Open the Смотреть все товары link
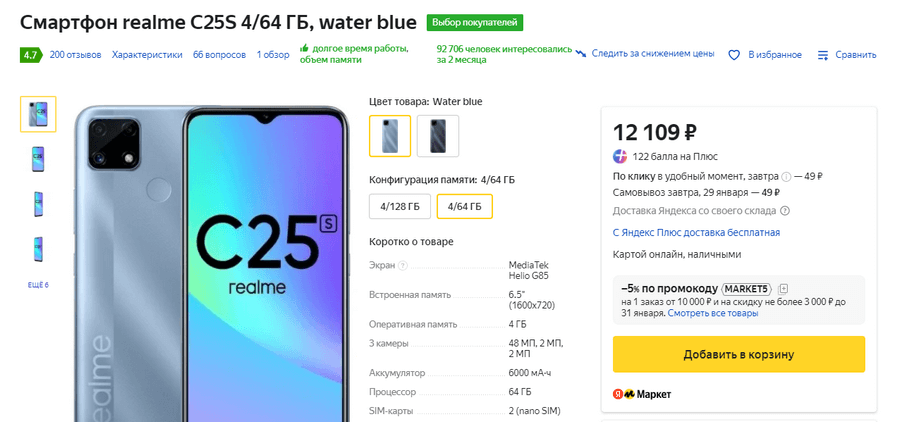 tap(713, 313)
